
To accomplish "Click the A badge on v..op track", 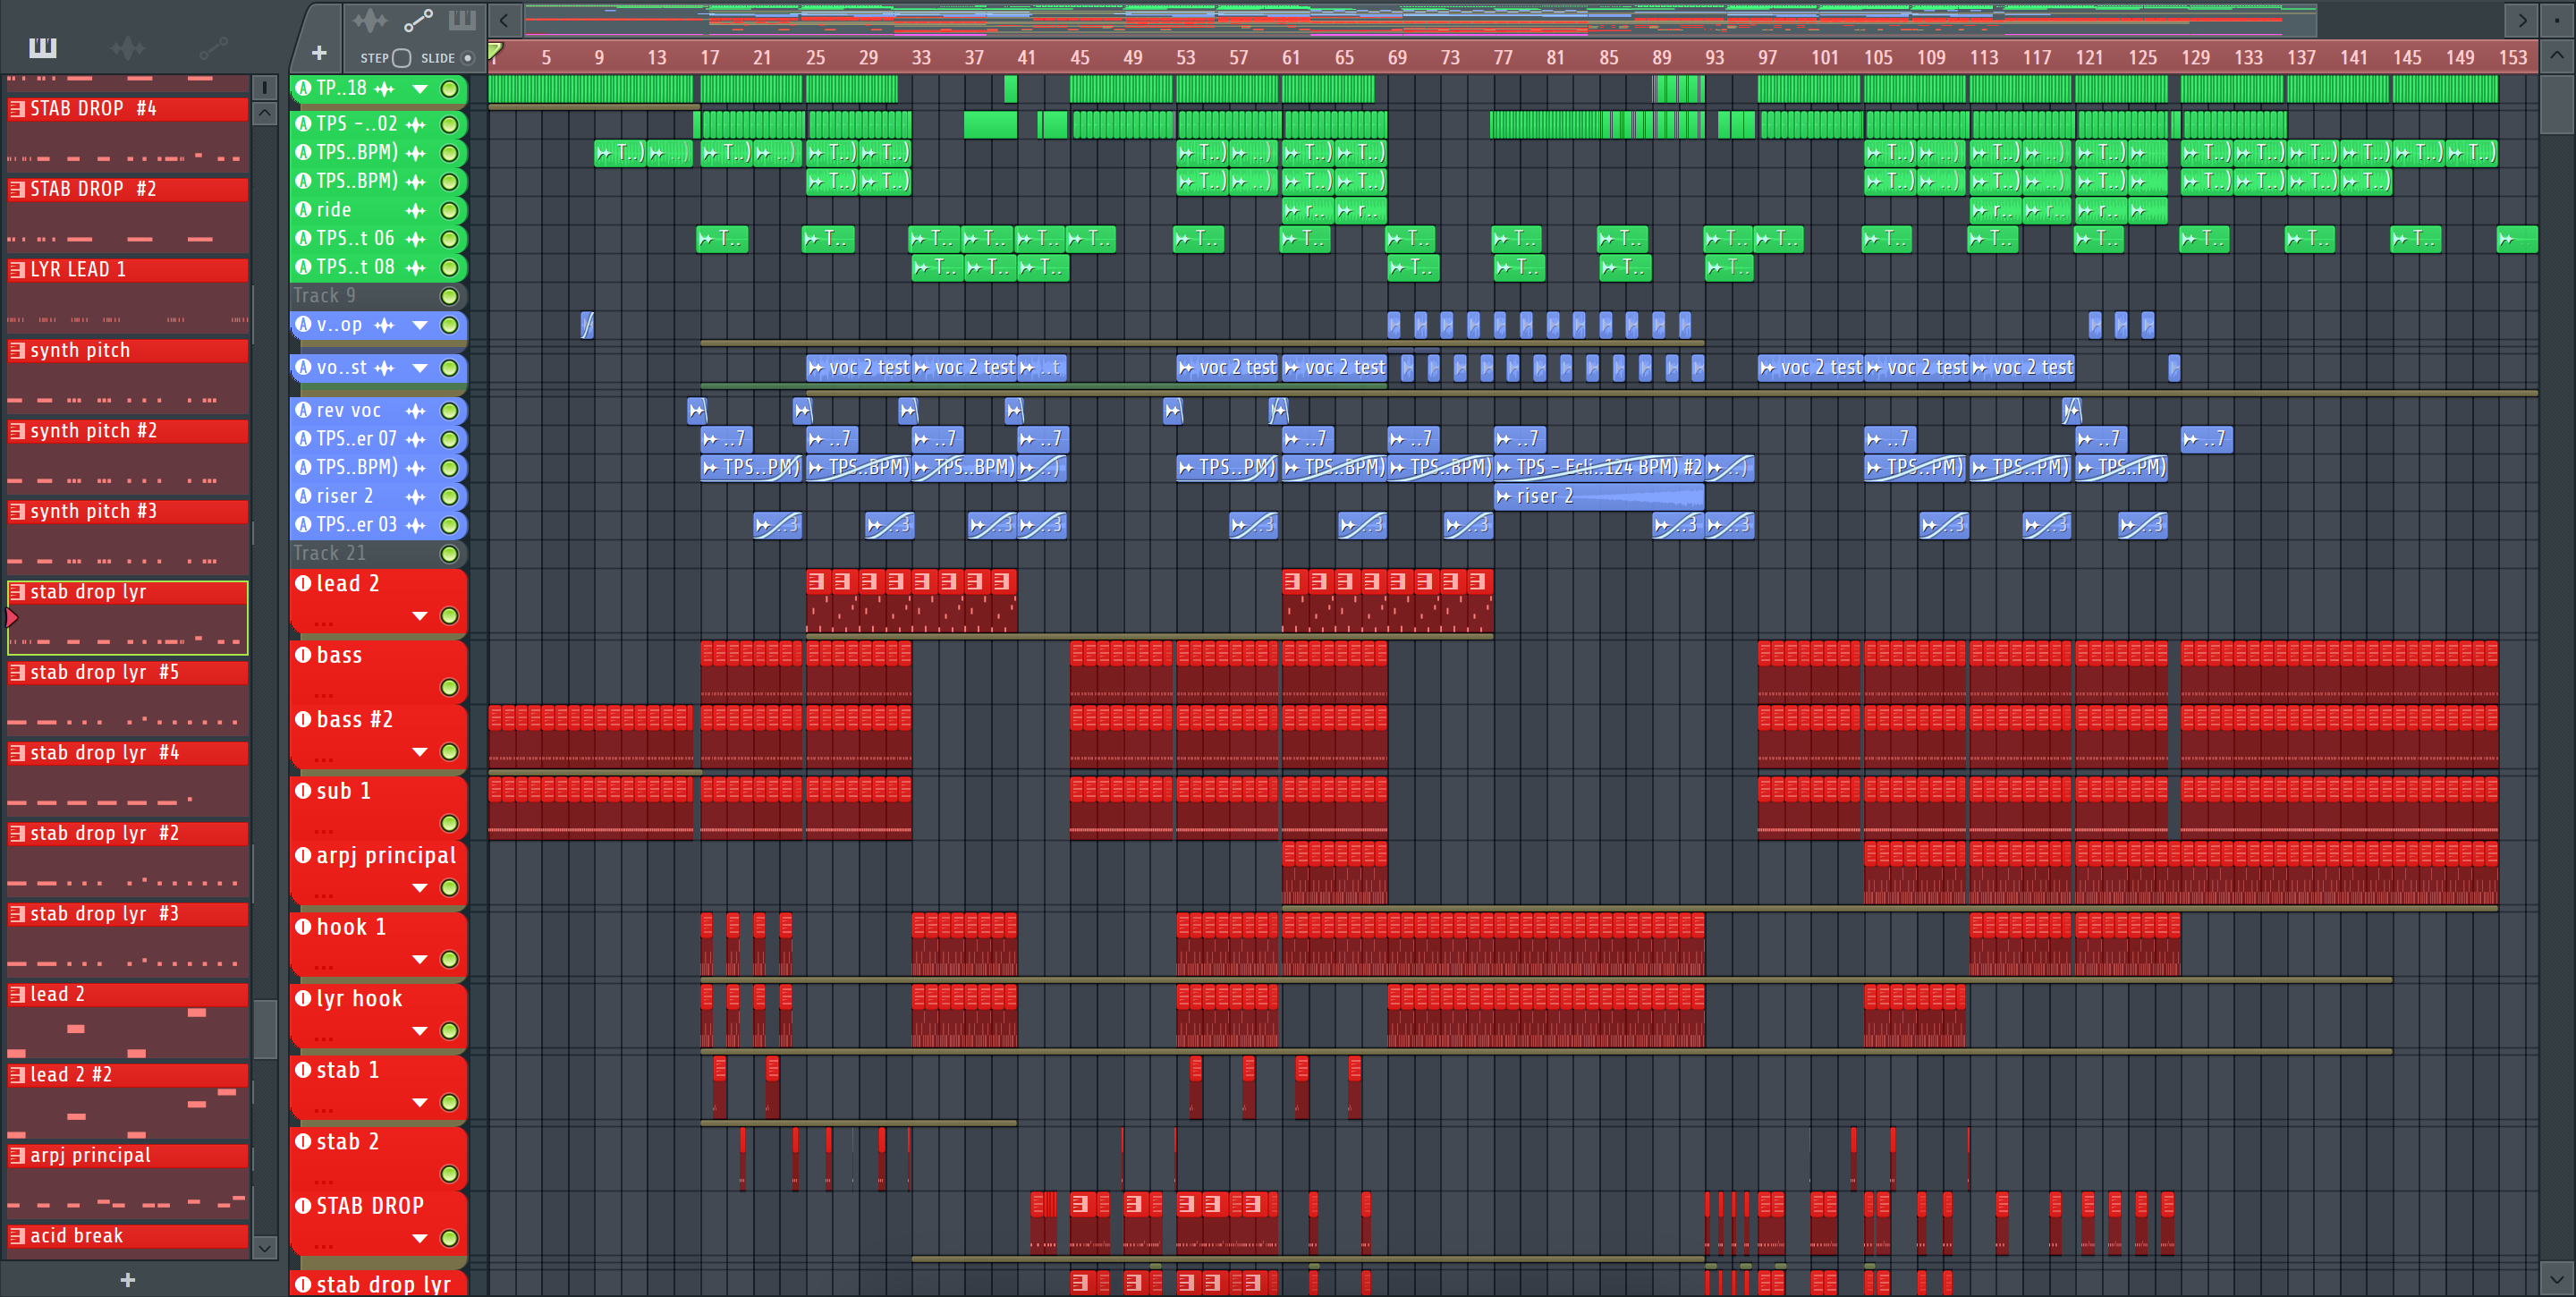I will pyautogui.click(x=304, y=324).
